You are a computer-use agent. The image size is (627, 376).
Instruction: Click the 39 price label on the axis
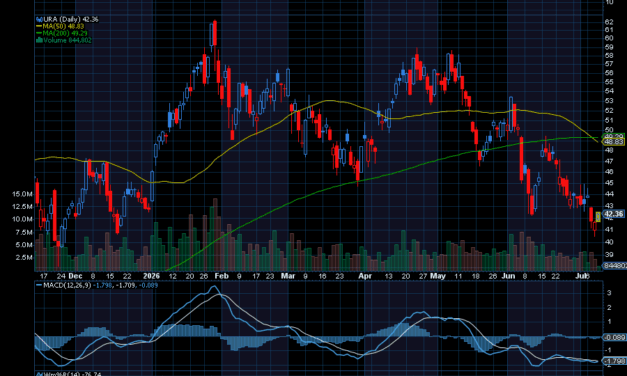(x=609, y=255)
